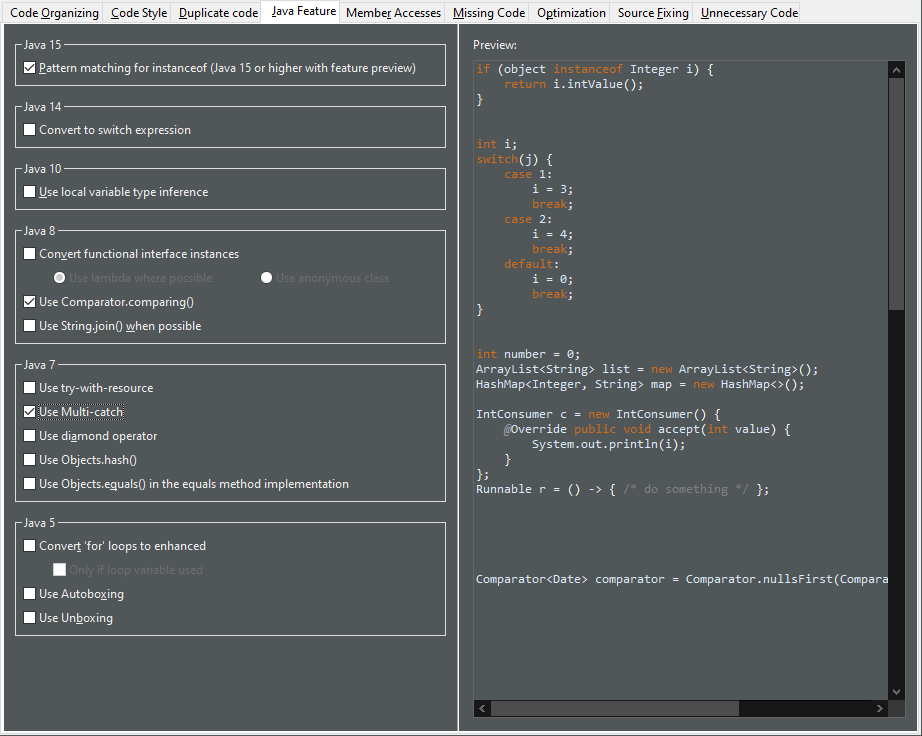Click the preview scroll down arrow
Screen dimensions: 922x736
point(896,692)
